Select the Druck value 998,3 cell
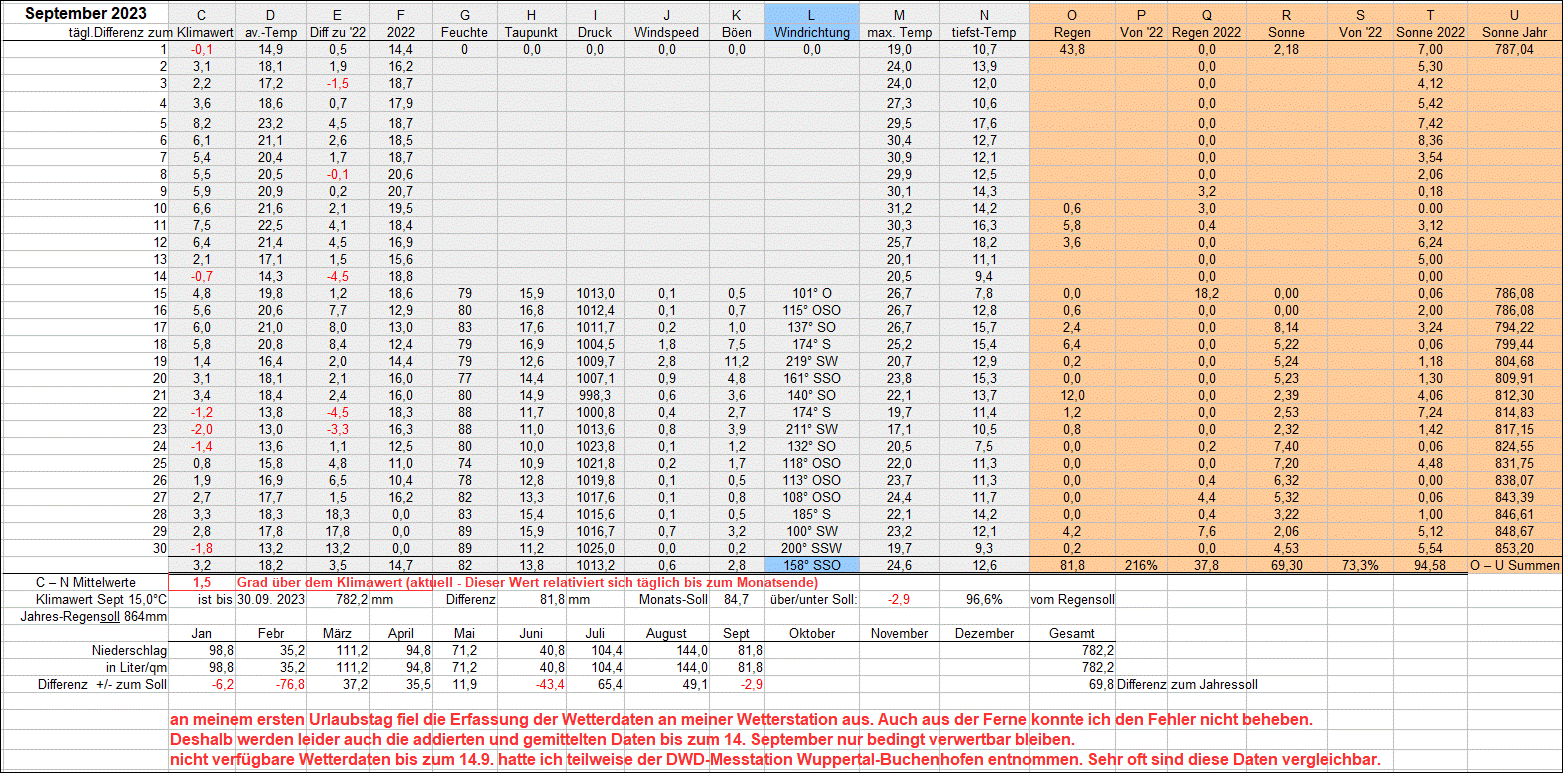Viewport: 1563px width, 773px height. pos(595,395)
